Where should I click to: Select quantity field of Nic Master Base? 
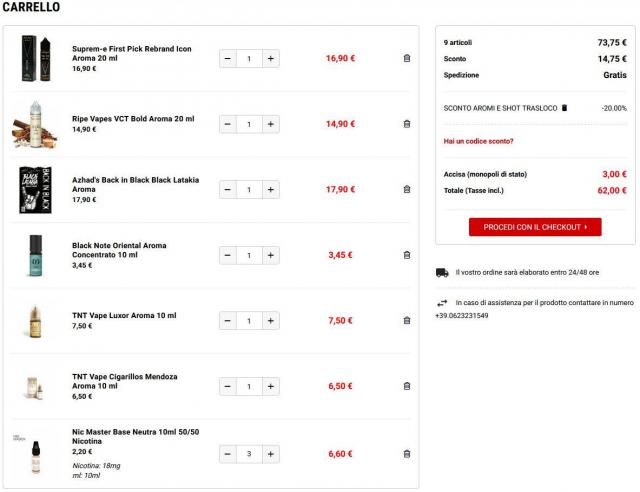point(249,454)
